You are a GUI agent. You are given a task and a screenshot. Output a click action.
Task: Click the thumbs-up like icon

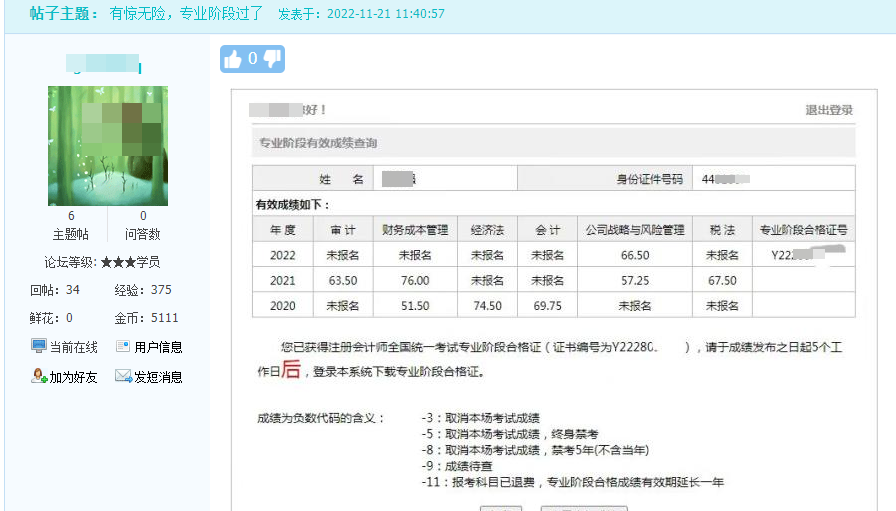coord(234,59)
